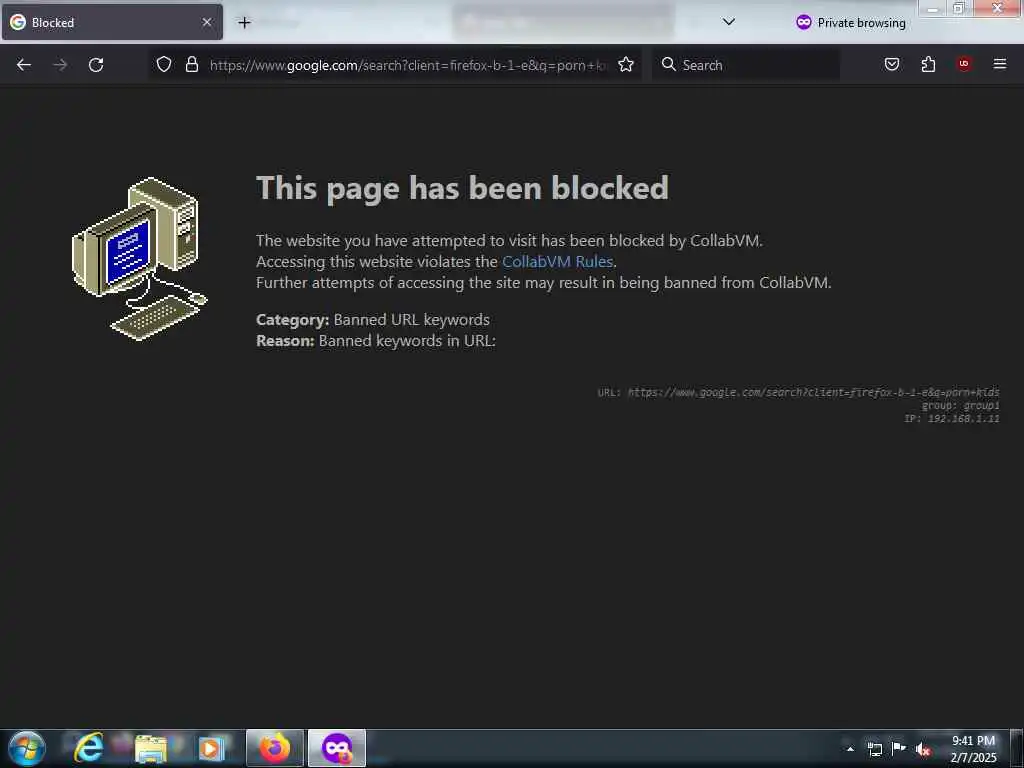Open the tracking protection shield icon
This screenshot has width=1024, height=768.
pos(164,64)
